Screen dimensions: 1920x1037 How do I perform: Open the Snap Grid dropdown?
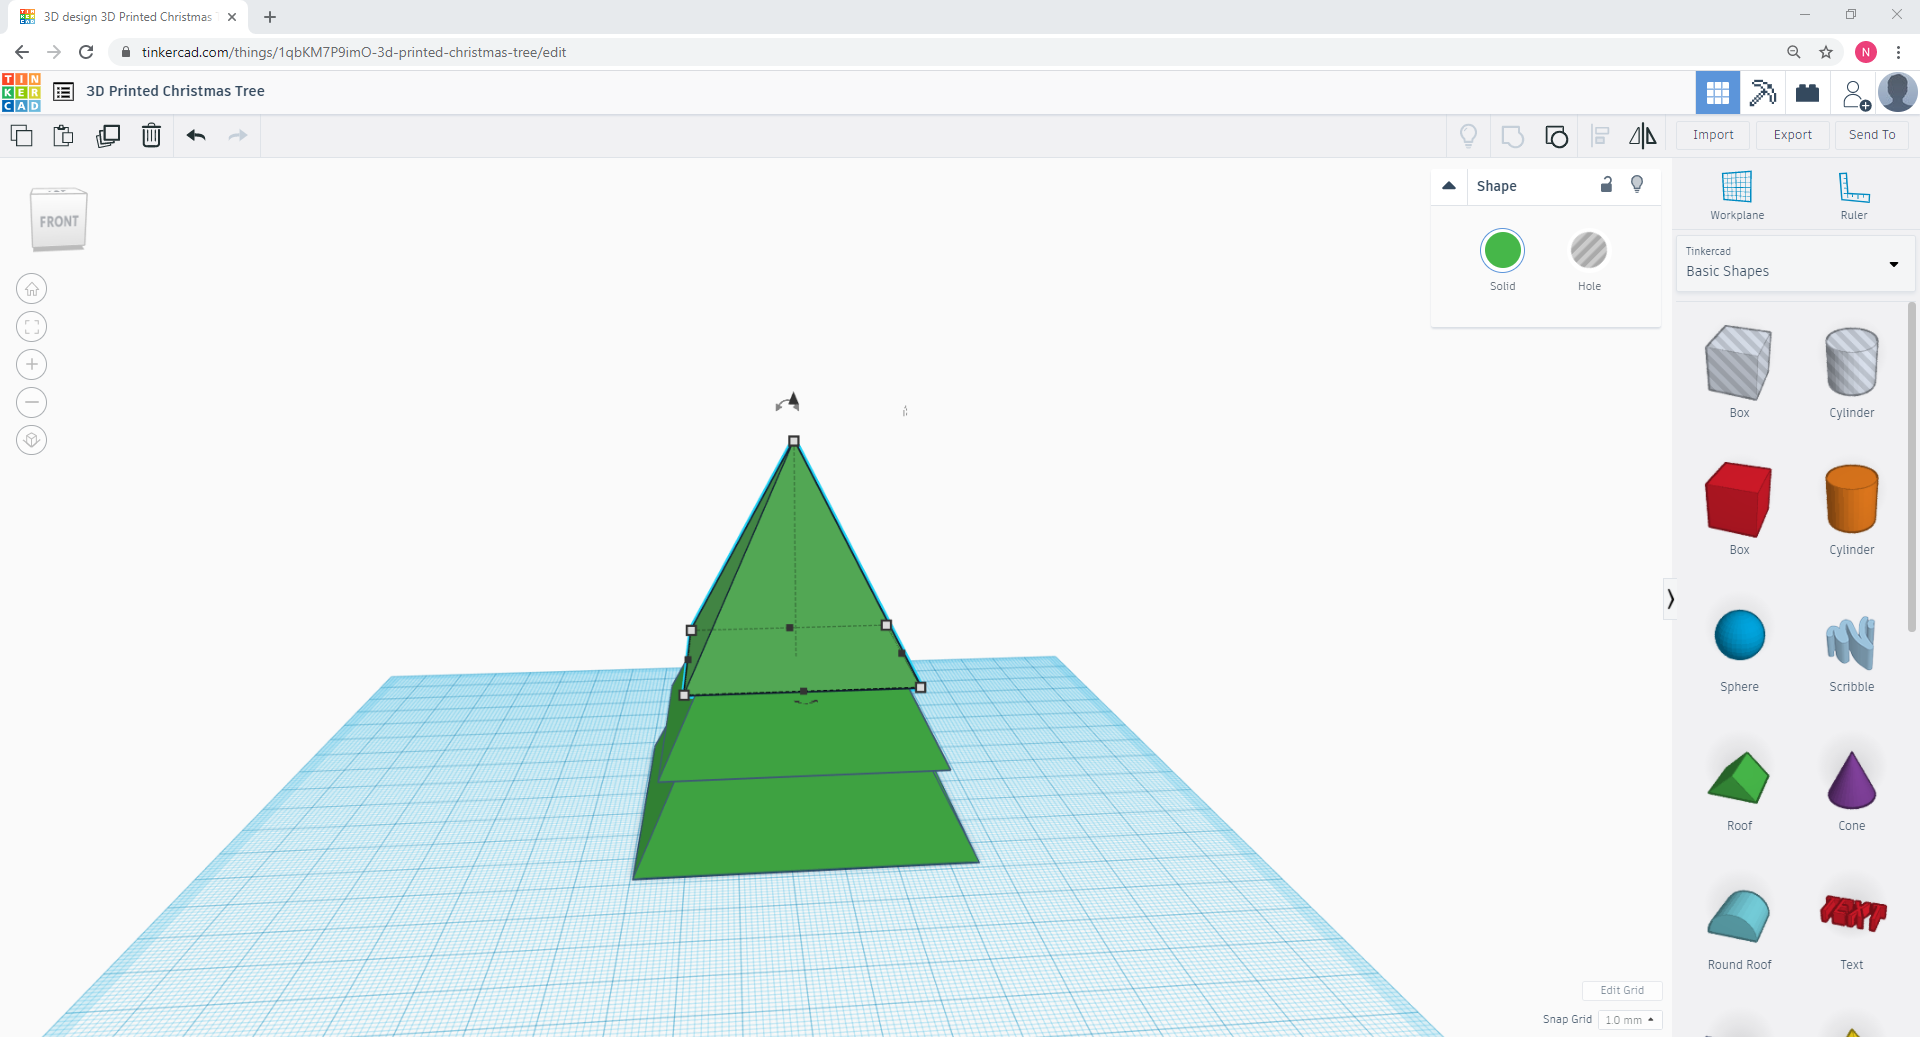(x=1630, y=1020)
